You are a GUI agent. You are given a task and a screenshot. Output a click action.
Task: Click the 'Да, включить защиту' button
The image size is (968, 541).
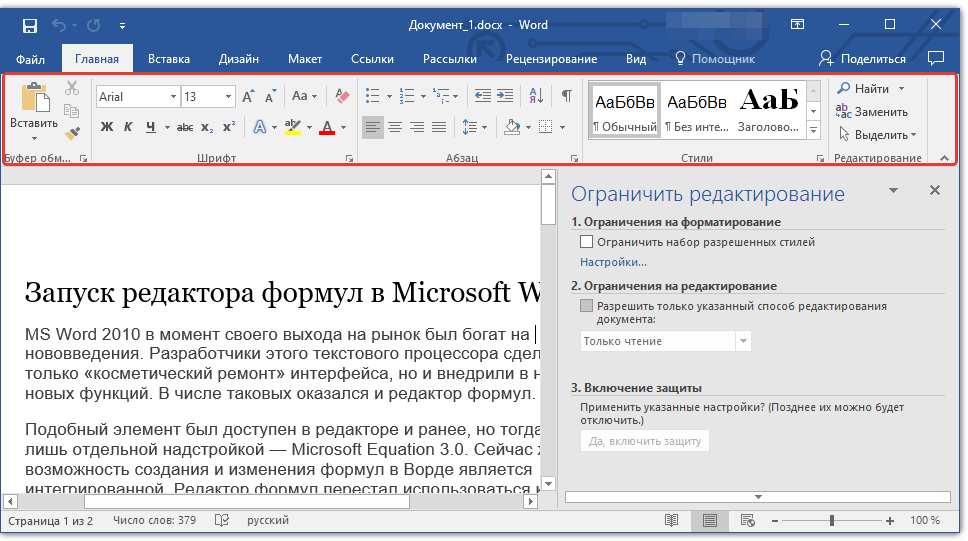pos(644,441)
